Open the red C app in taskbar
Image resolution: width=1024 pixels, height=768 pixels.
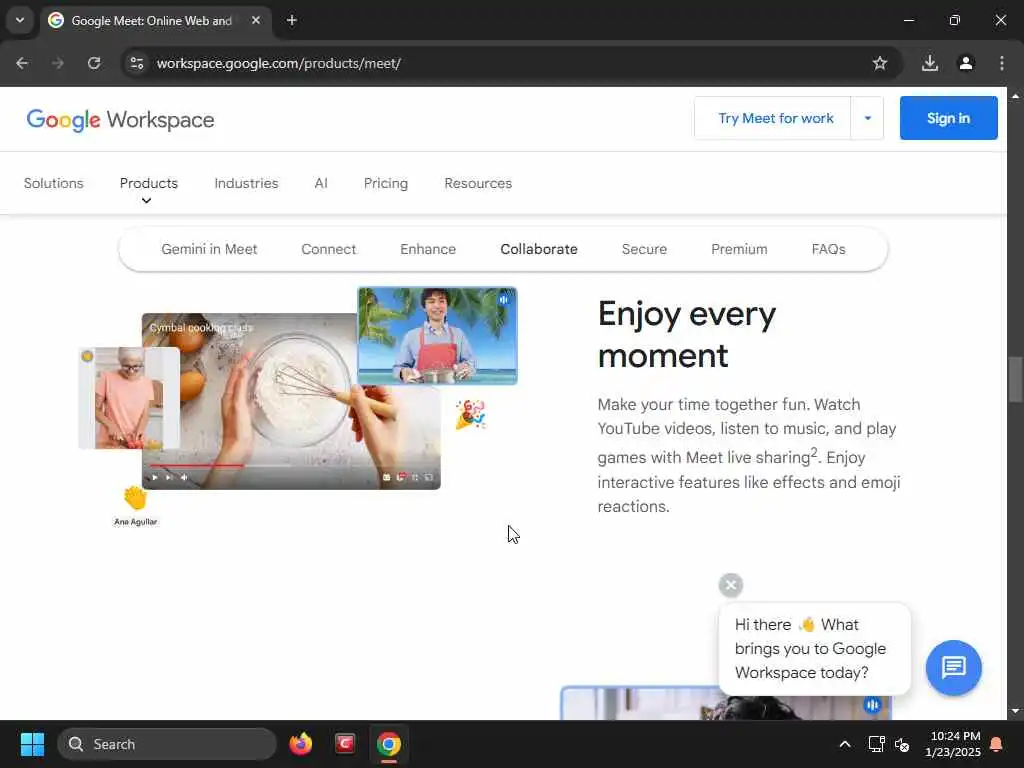click(x=345, y=744)
